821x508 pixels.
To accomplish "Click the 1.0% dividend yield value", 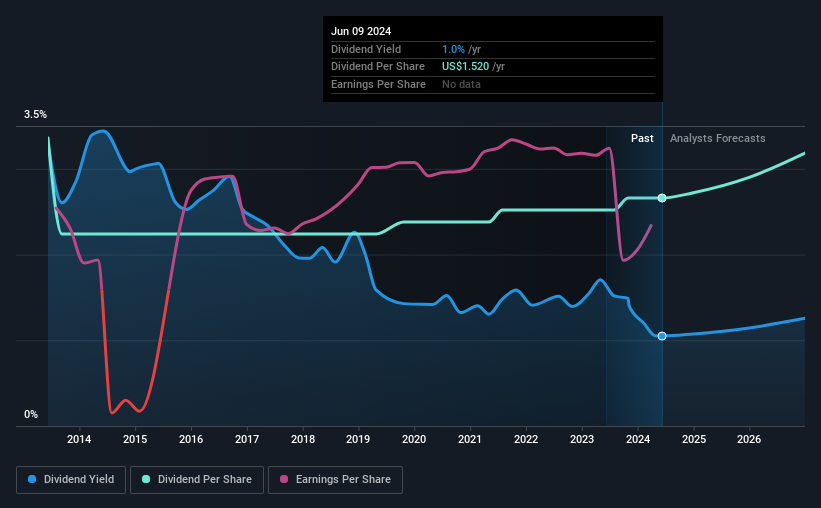I will [453, 49].
